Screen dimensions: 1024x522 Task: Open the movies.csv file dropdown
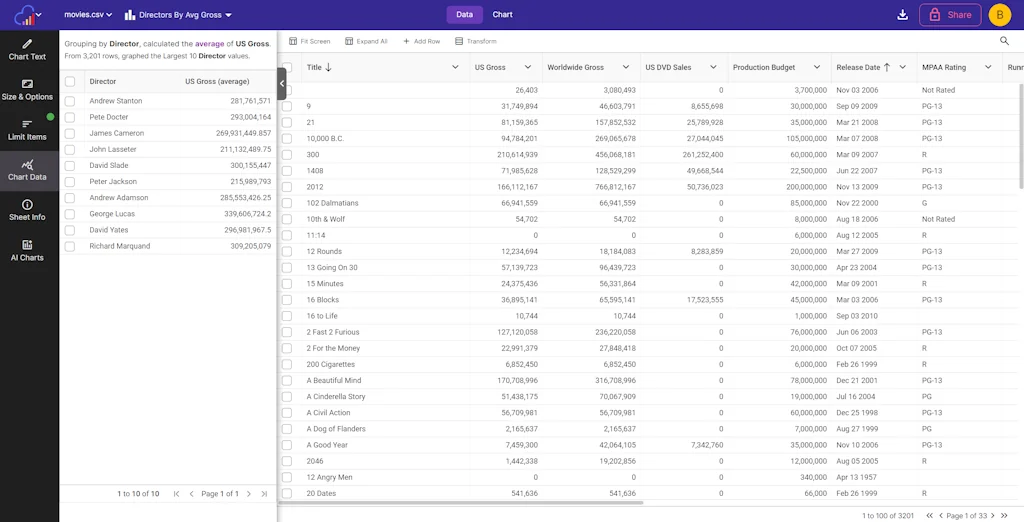point(88,15)
